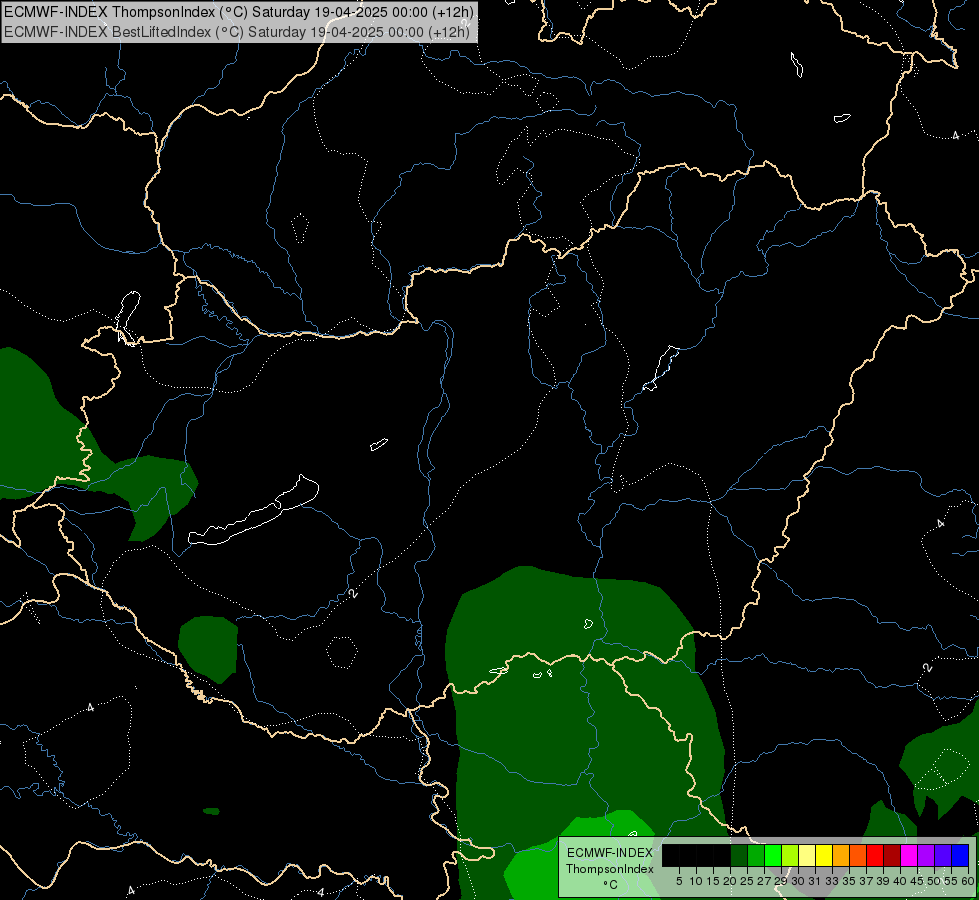
Task: Click the orange 33–35 legend swatch
Action: click(x=841, y=855)
